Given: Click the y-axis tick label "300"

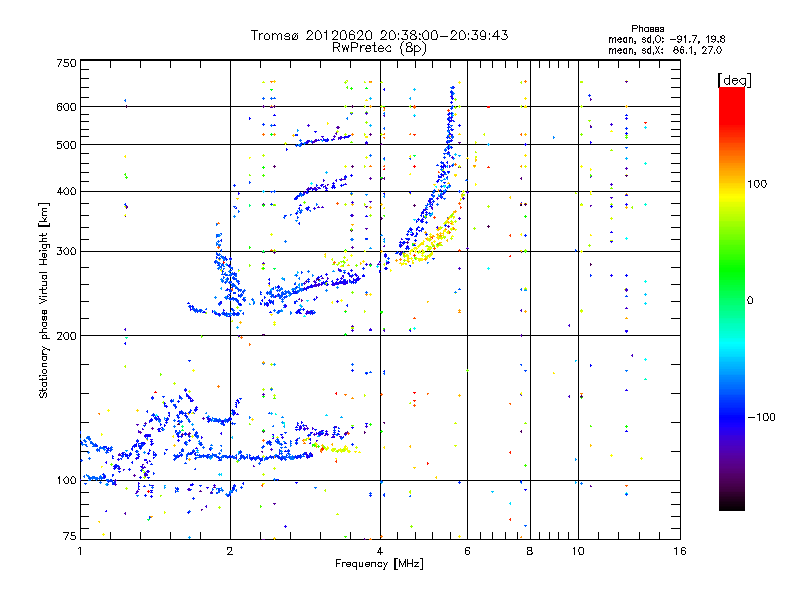Looking at the screenshot, I should click(66, 251).
